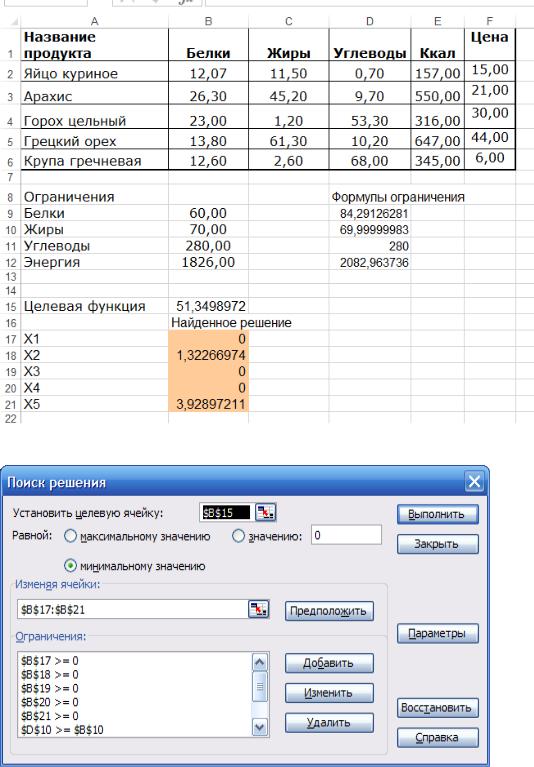Select constraint $B$19 >= 0

click(x=49, y=688)
